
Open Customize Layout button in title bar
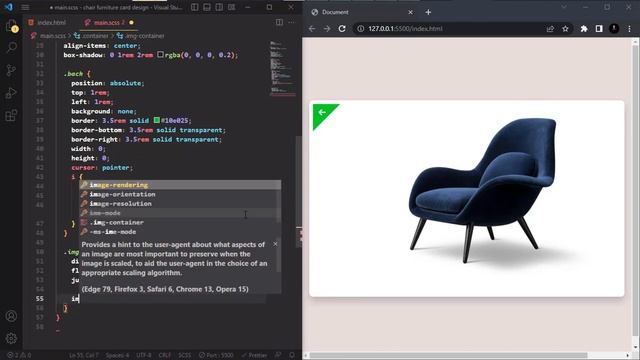231,7
